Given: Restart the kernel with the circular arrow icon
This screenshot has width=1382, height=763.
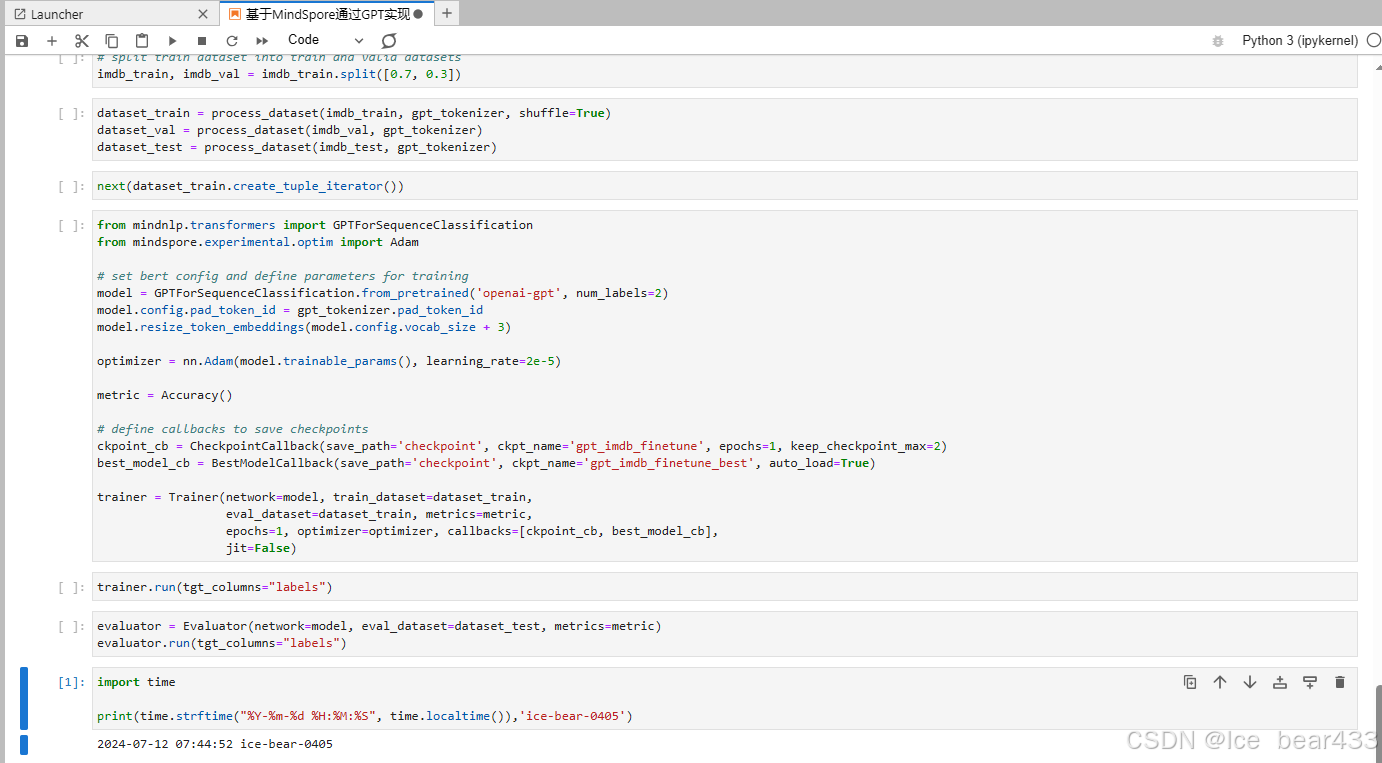Looking at the screenshot, I should point(232,41).
